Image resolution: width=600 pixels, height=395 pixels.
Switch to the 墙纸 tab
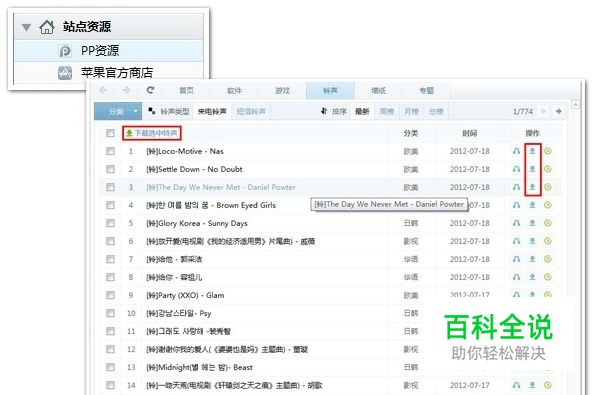[x=378, y=91]
